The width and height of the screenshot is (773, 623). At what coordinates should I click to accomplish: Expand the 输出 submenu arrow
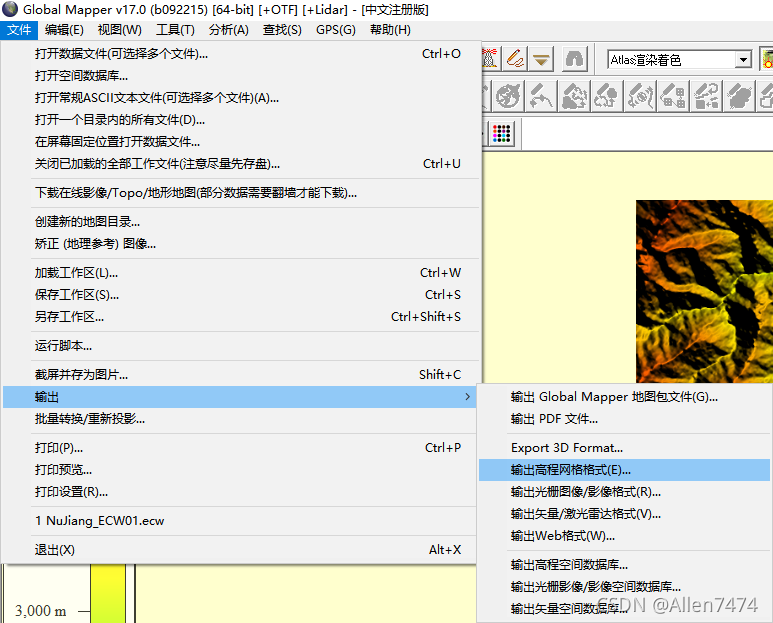pos(467,397)
